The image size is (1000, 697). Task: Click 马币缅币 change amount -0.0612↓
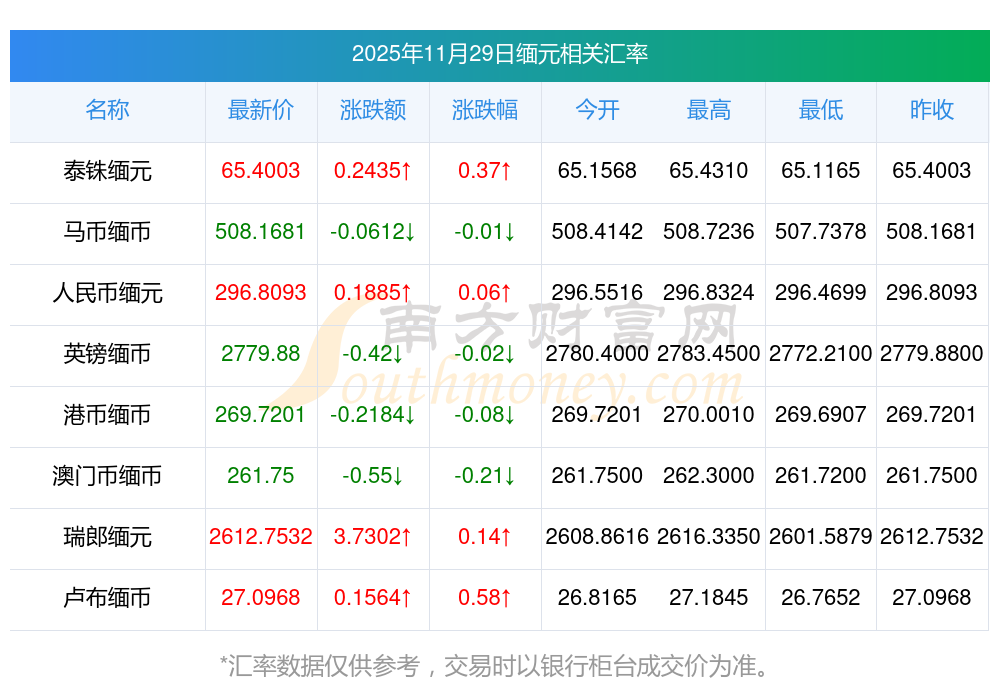[373, 232]
